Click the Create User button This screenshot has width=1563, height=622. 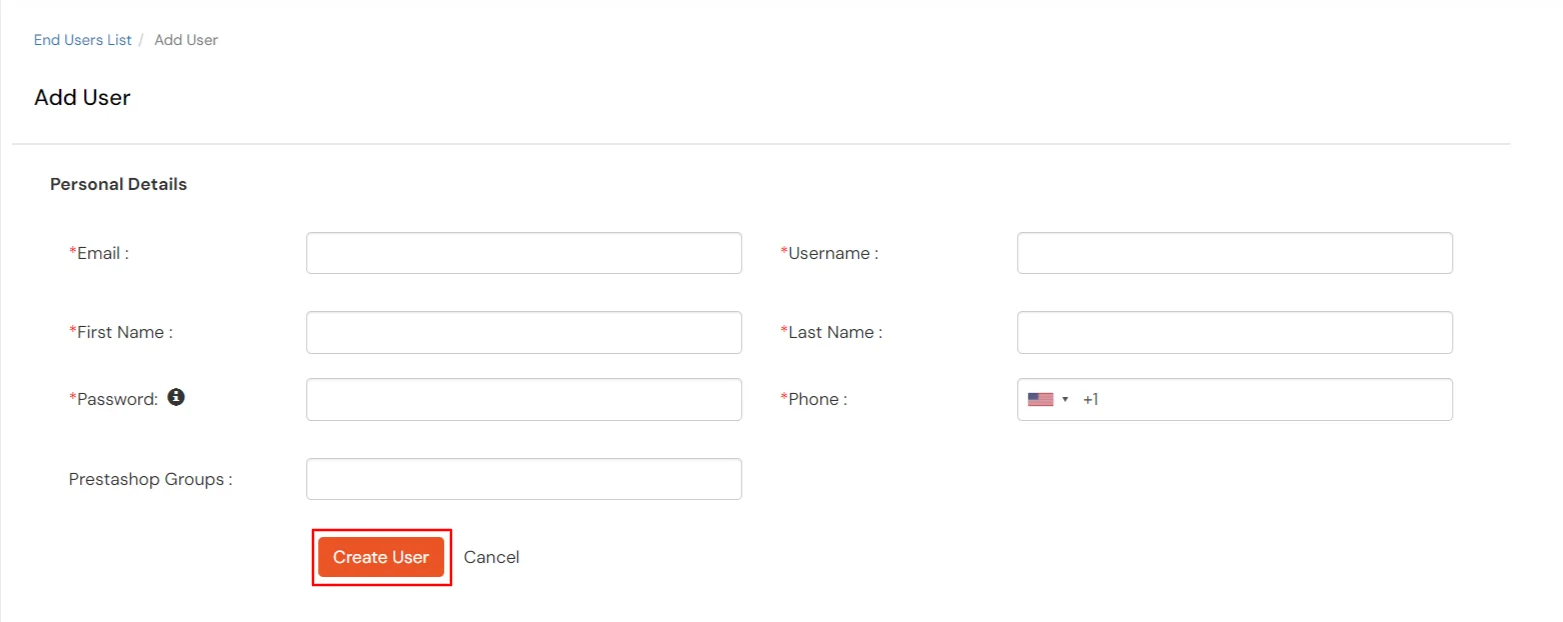click(x=381, y=557)
